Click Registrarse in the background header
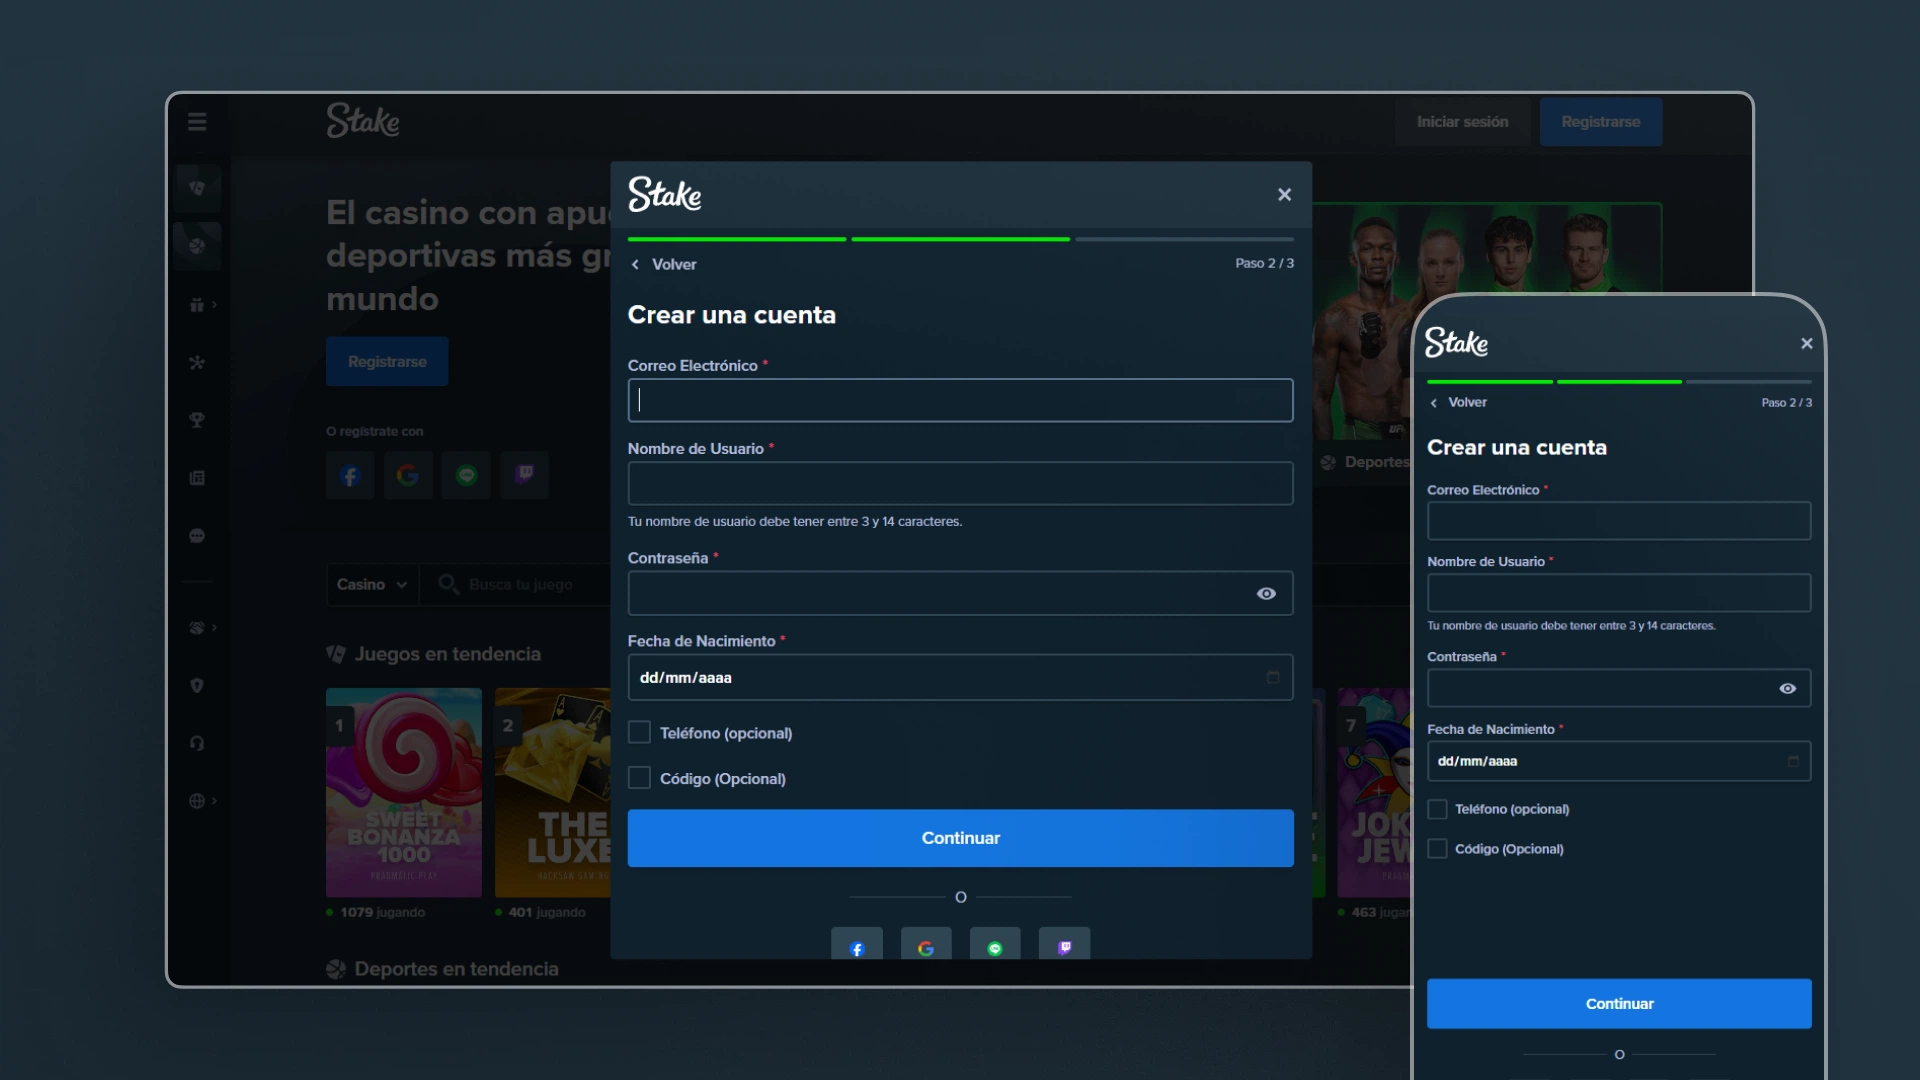Screen dimensions: 1920x1080 pyautogui.click(x=1601, y=122)
